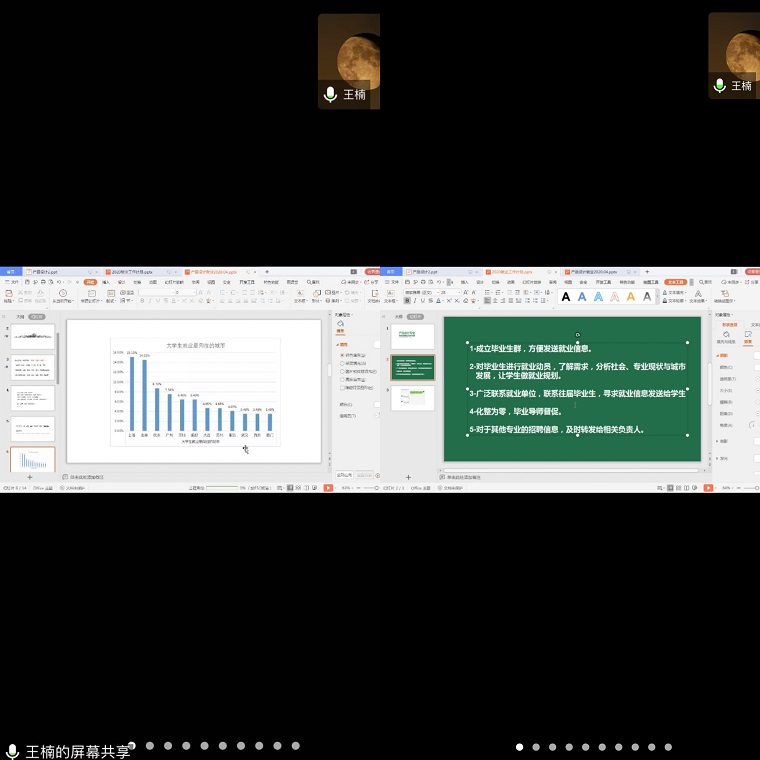This screenshot has width=760, height=760.
Task: Apply the black 'A' text style preset
Action: (566, 297)
